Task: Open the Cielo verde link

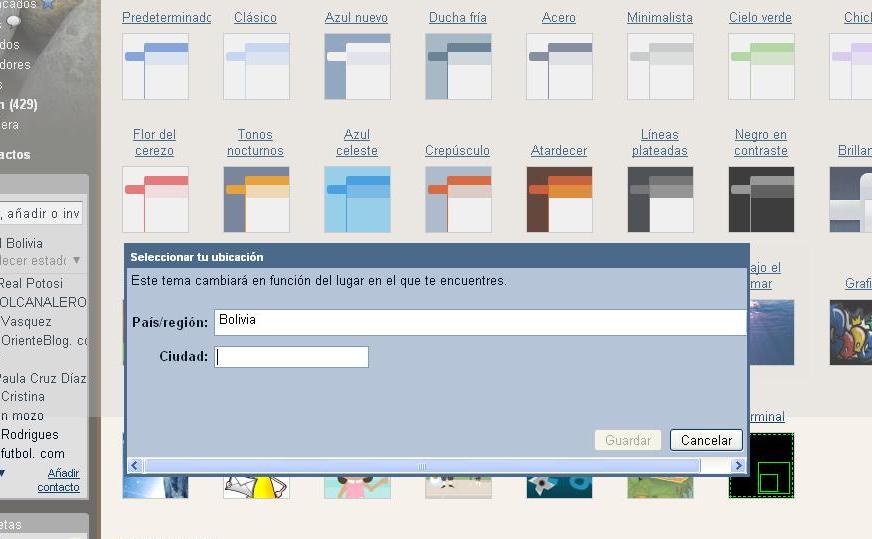Action: coord(760,17)
